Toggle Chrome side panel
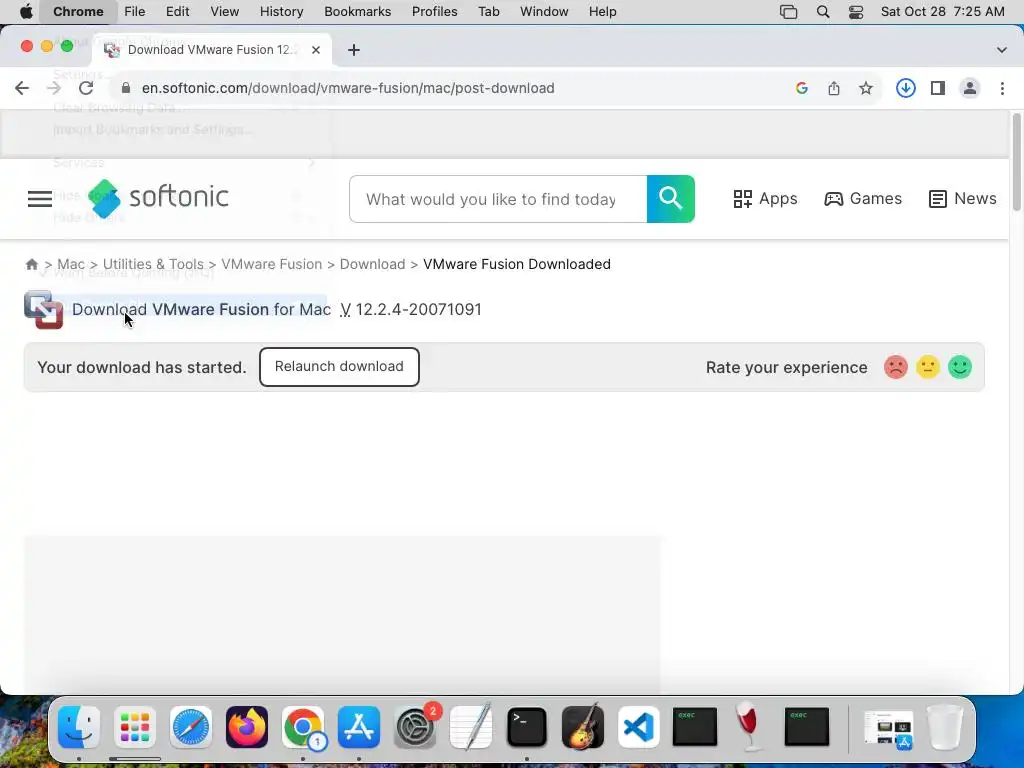 click(938, 88)
